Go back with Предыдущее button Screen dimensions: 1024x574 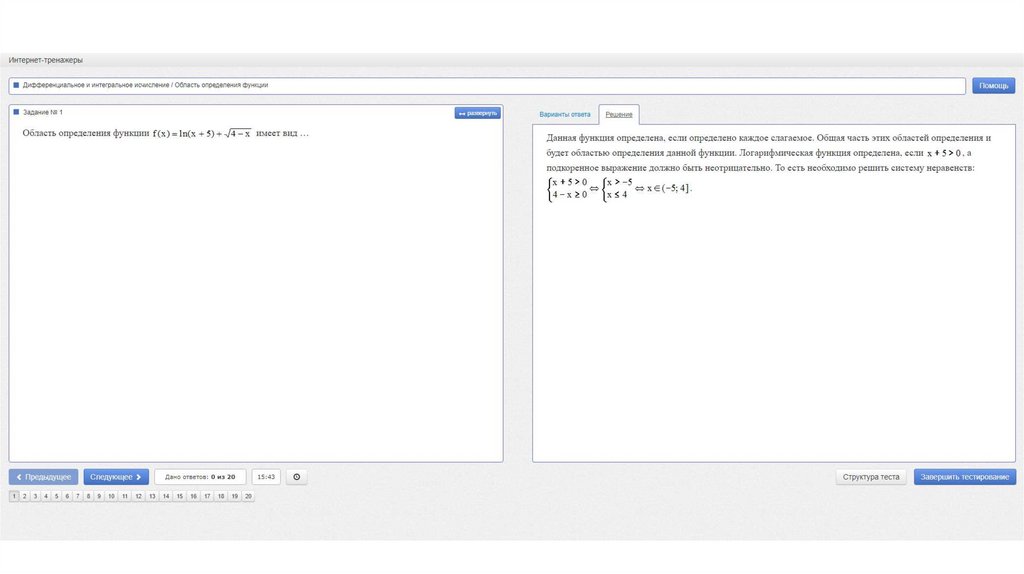tap(44, 477)
